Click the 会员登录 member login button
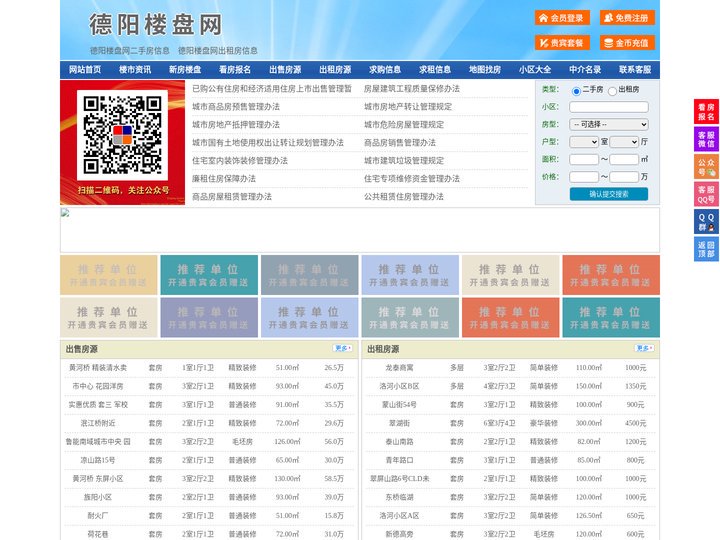The width and height of the screenshot is (720, 540). (562, 18)
